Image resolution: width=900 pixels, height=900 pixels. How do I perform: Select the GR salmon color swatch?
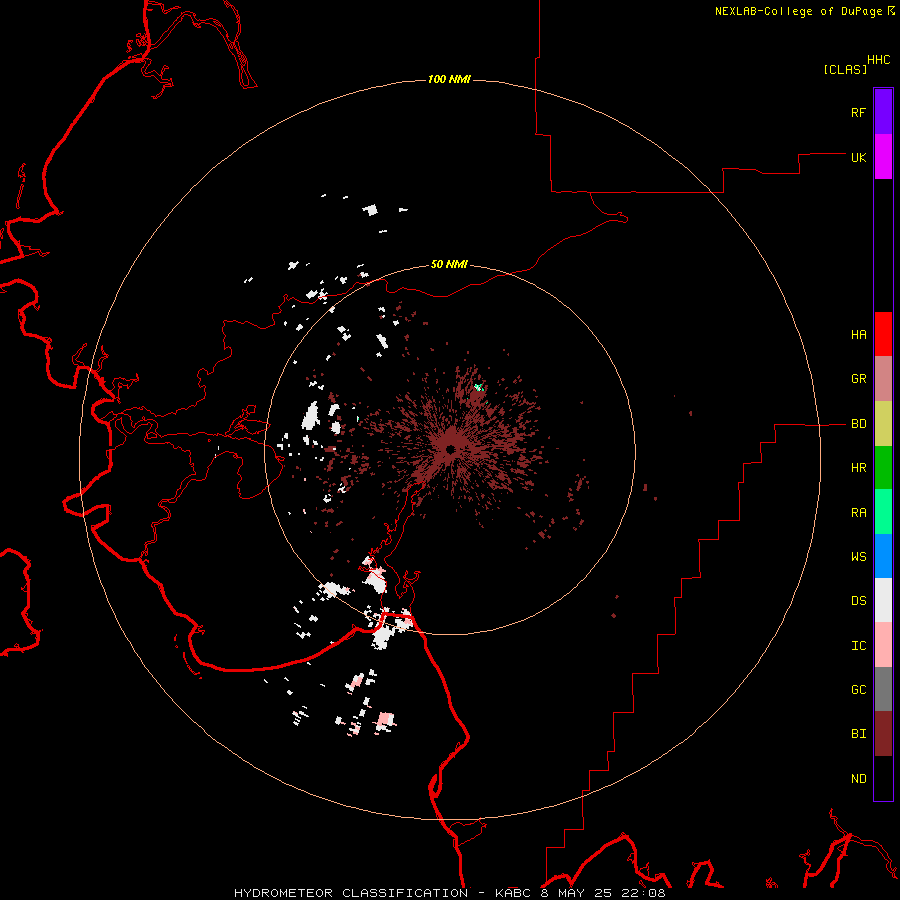[883, 379]
